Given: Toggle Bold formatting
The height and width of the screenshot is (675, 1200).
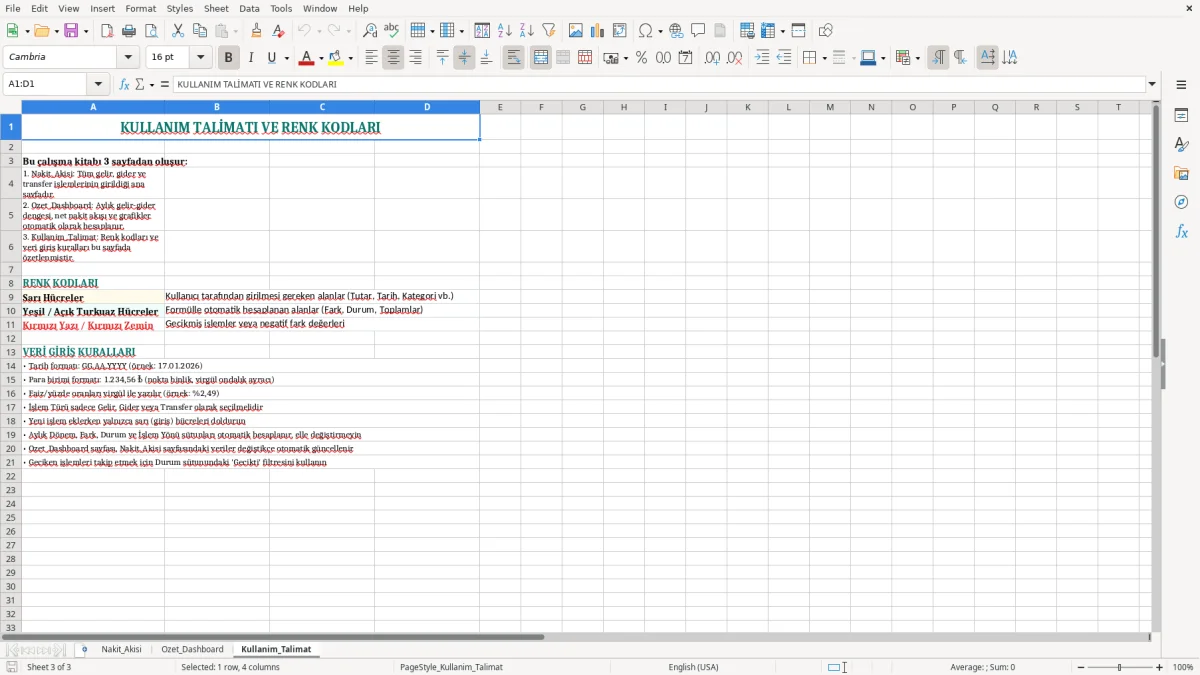Looking at the screenshot, I should coord(228,58).
